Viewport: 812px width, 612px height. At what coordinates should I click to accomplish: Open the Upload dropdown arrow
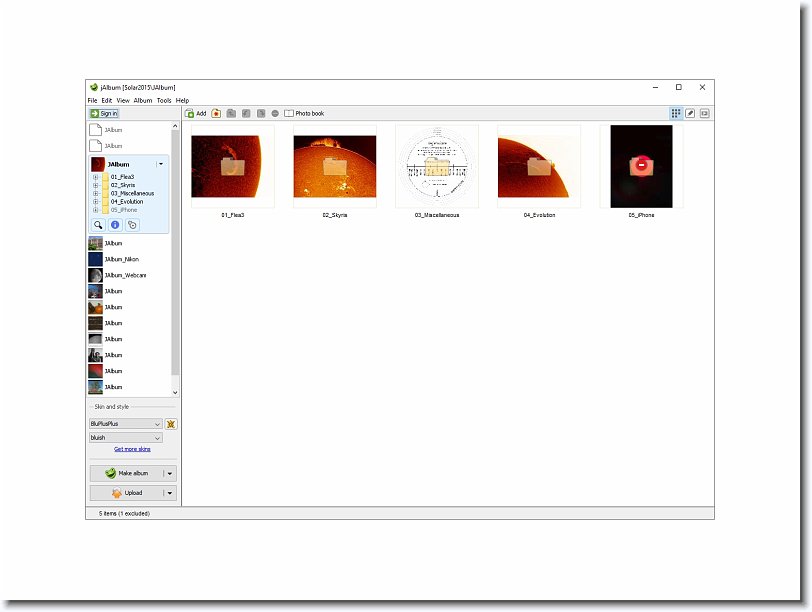(170, 493)
